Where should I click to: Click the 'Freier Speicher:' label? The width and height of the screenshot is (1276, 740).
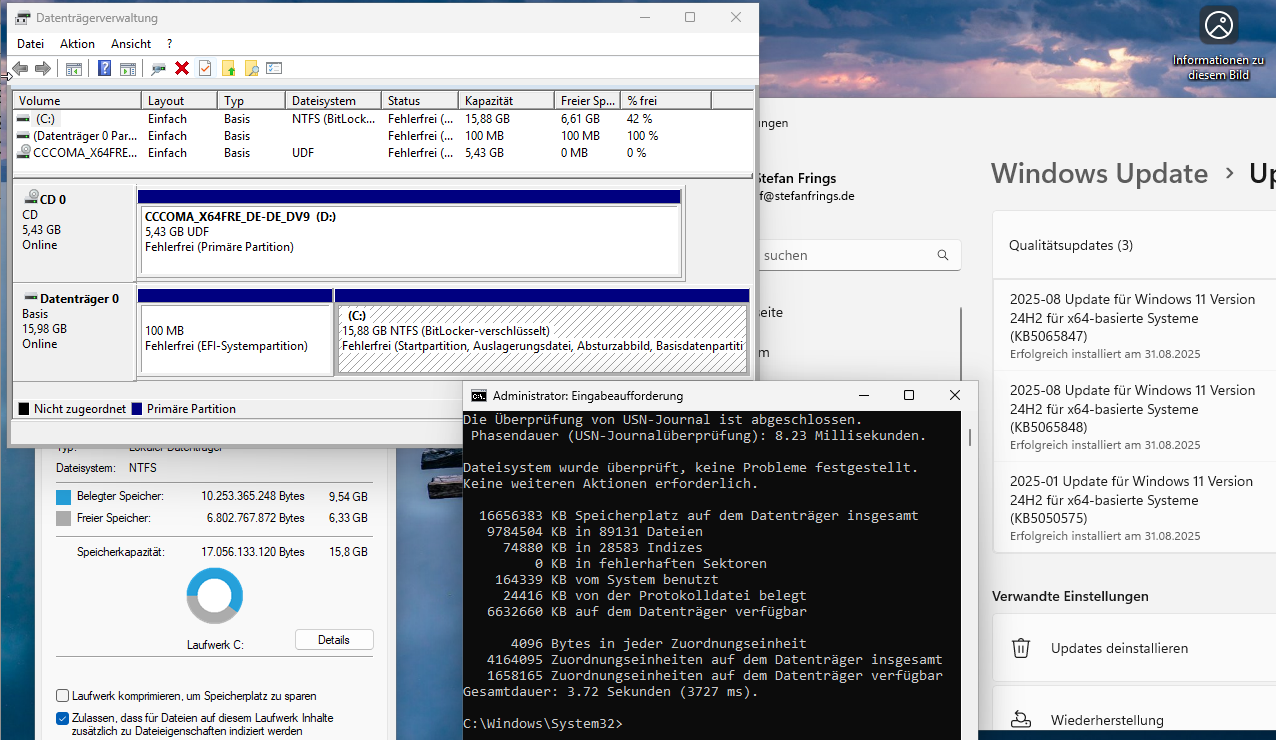pos(114,518)
